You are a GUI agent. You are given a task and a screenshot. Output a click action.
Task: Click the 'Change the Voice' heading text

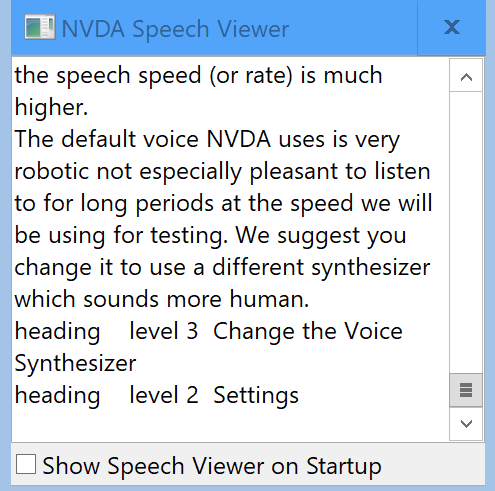pos(308,331)
